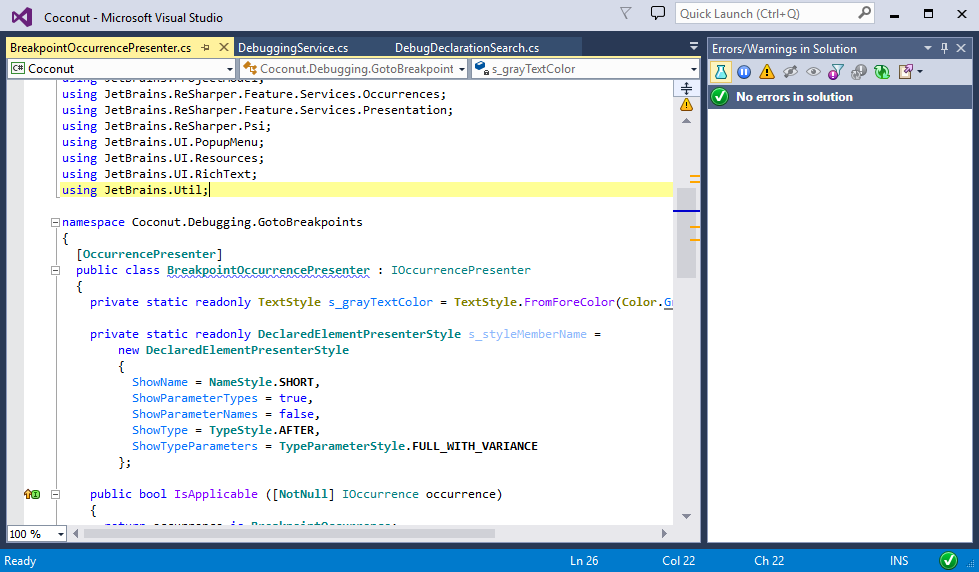Screen dimensions: 979x572
Task: Click the eye show-ignored icon
Action: click(813, 72)
